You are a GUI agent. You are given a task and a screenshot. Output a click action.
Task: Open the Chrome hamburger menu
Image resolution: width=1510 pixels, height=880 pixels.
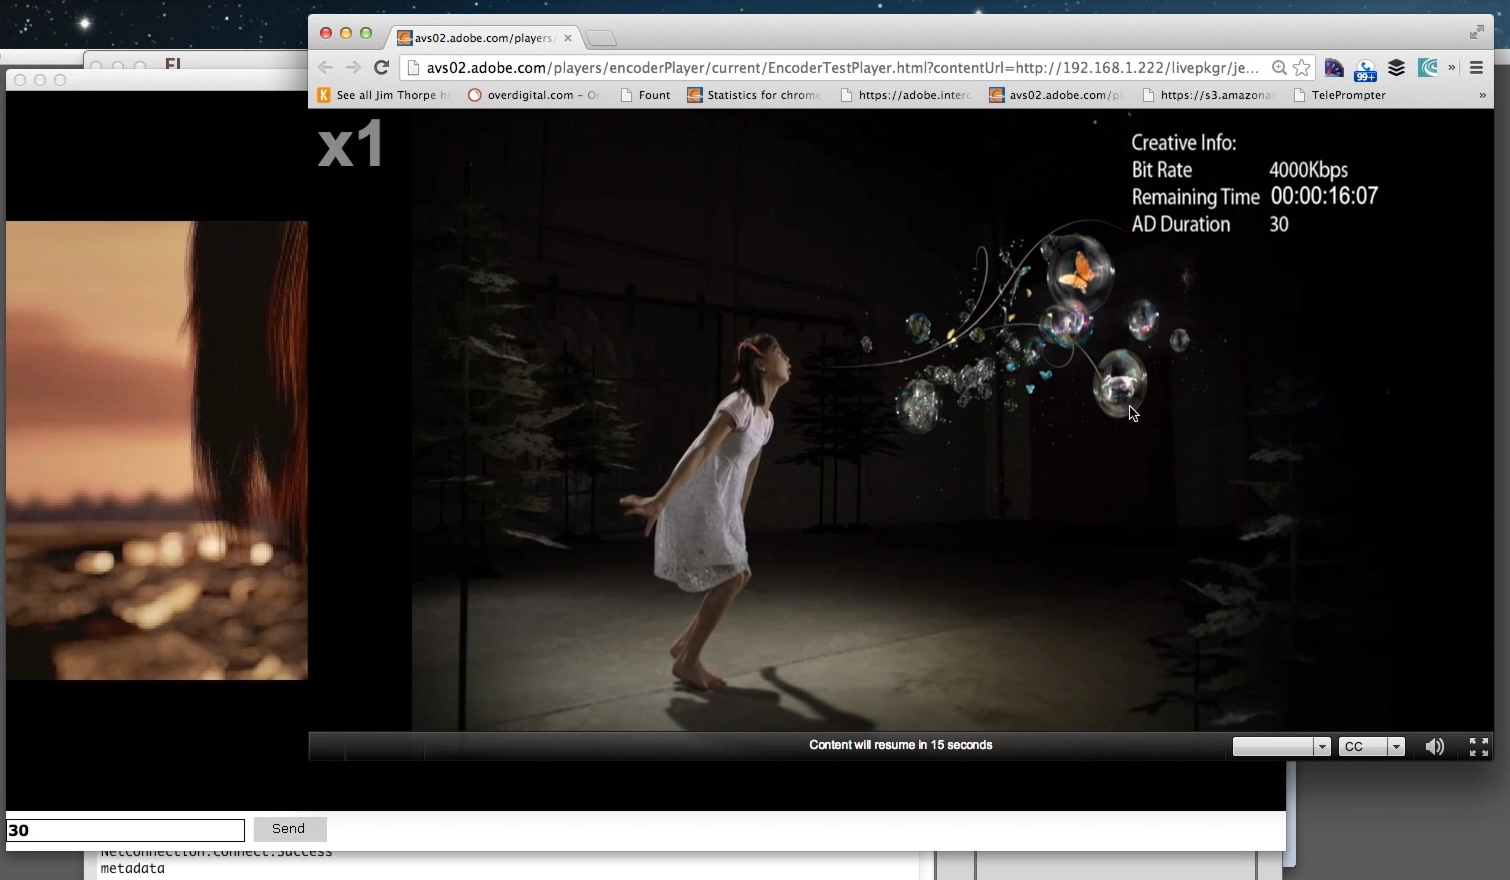[x=1477, y=68]
